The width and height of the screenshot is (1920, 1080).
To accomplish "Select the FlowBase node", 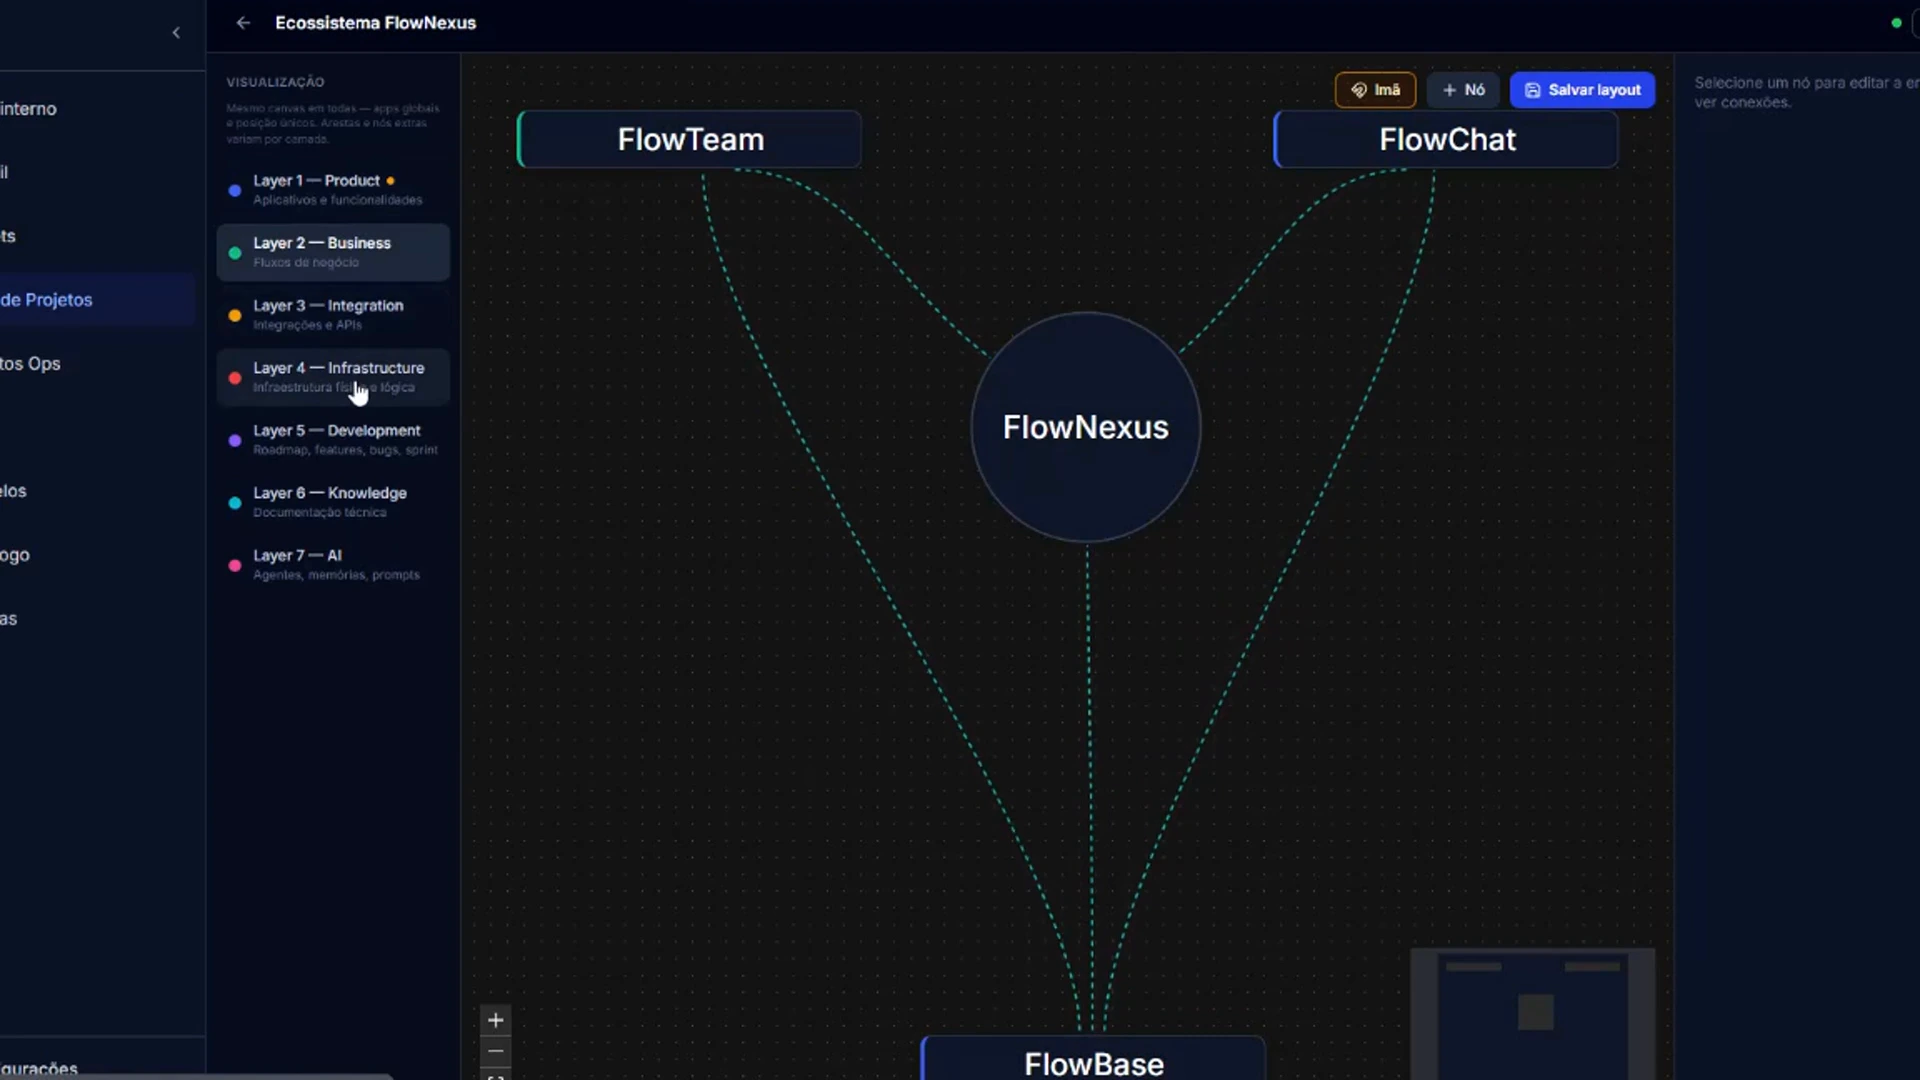I will coord(1093,1060).
